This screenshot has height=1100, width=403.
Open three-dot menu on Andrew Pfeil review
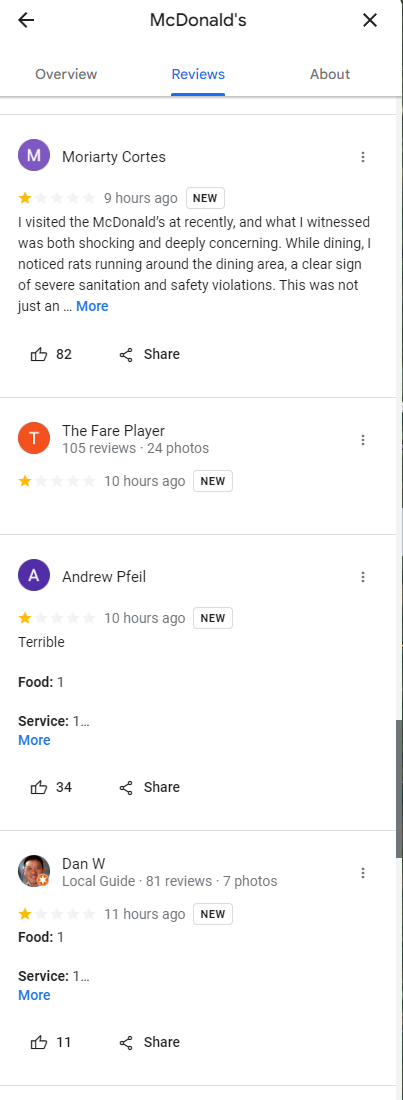point(363,577)
